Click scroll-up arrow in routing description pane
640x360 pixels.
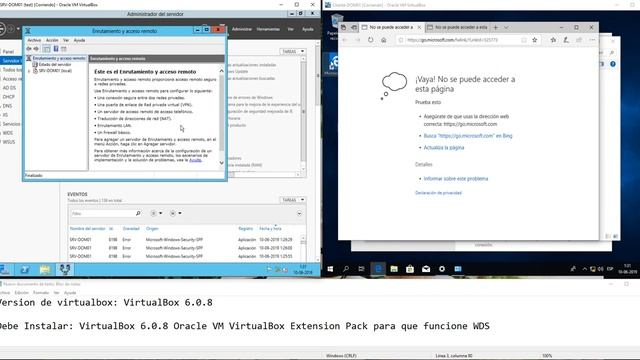(222, 71)
